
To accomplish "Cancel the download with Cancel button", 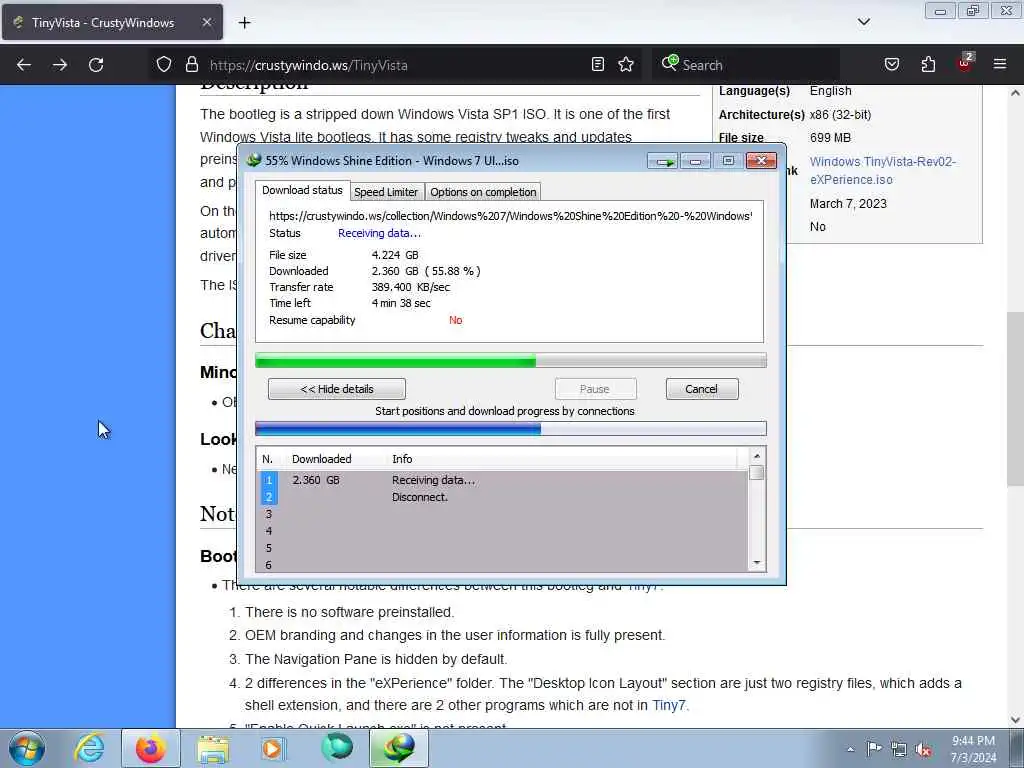I will pos(702,389).
